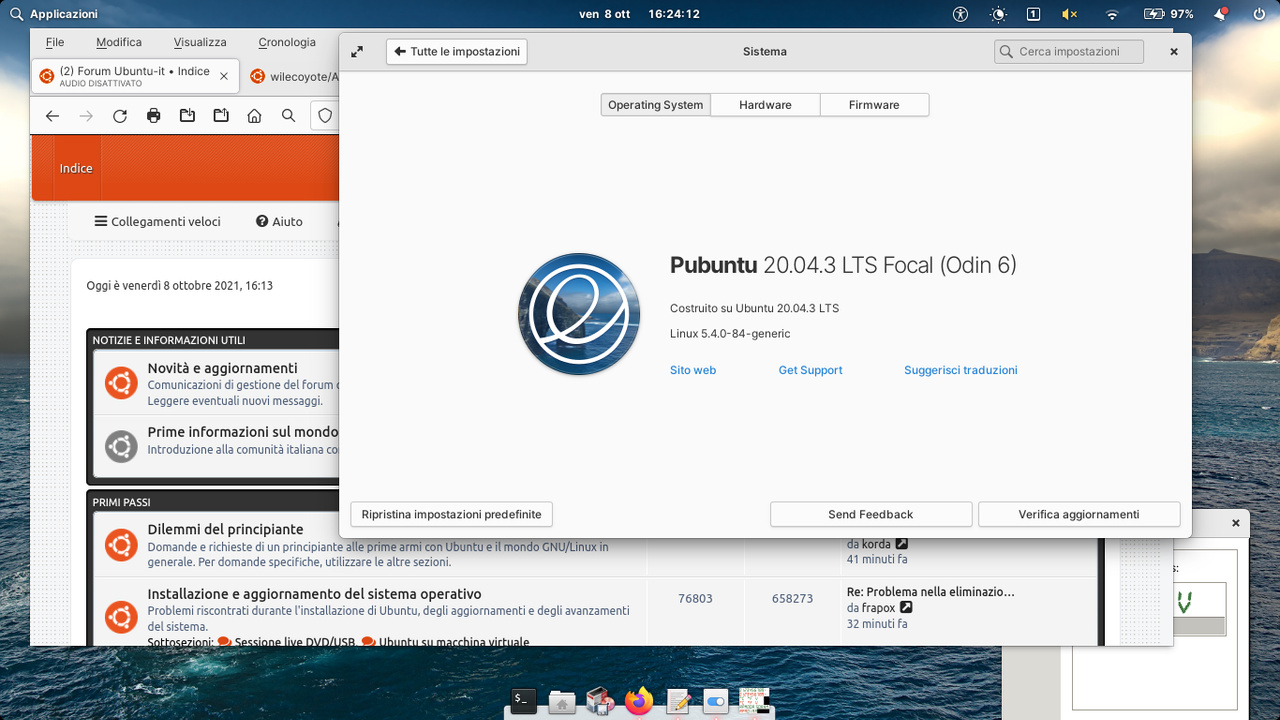Screen dimensions: 1280x720
Task: Open Files home folder from dock
Action: tap(562, 703)
